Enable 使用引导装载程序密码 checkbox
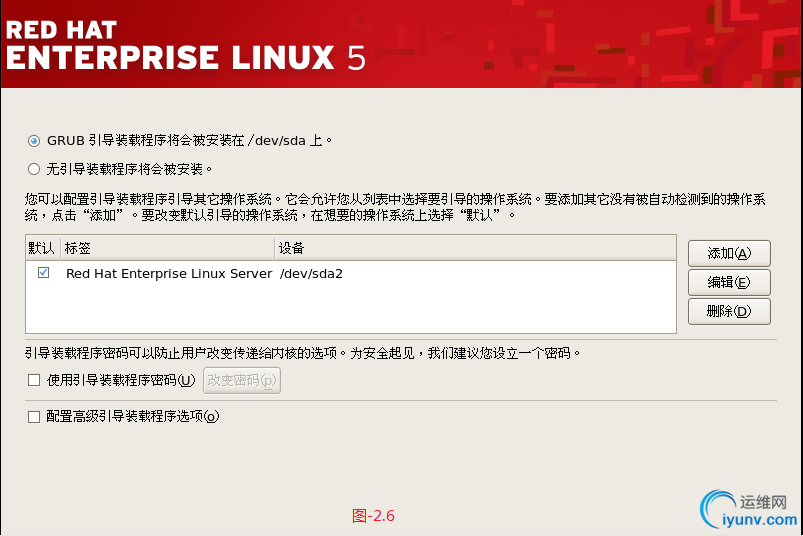Viewport: 803px width, 536px height. [x=34, y=380]
